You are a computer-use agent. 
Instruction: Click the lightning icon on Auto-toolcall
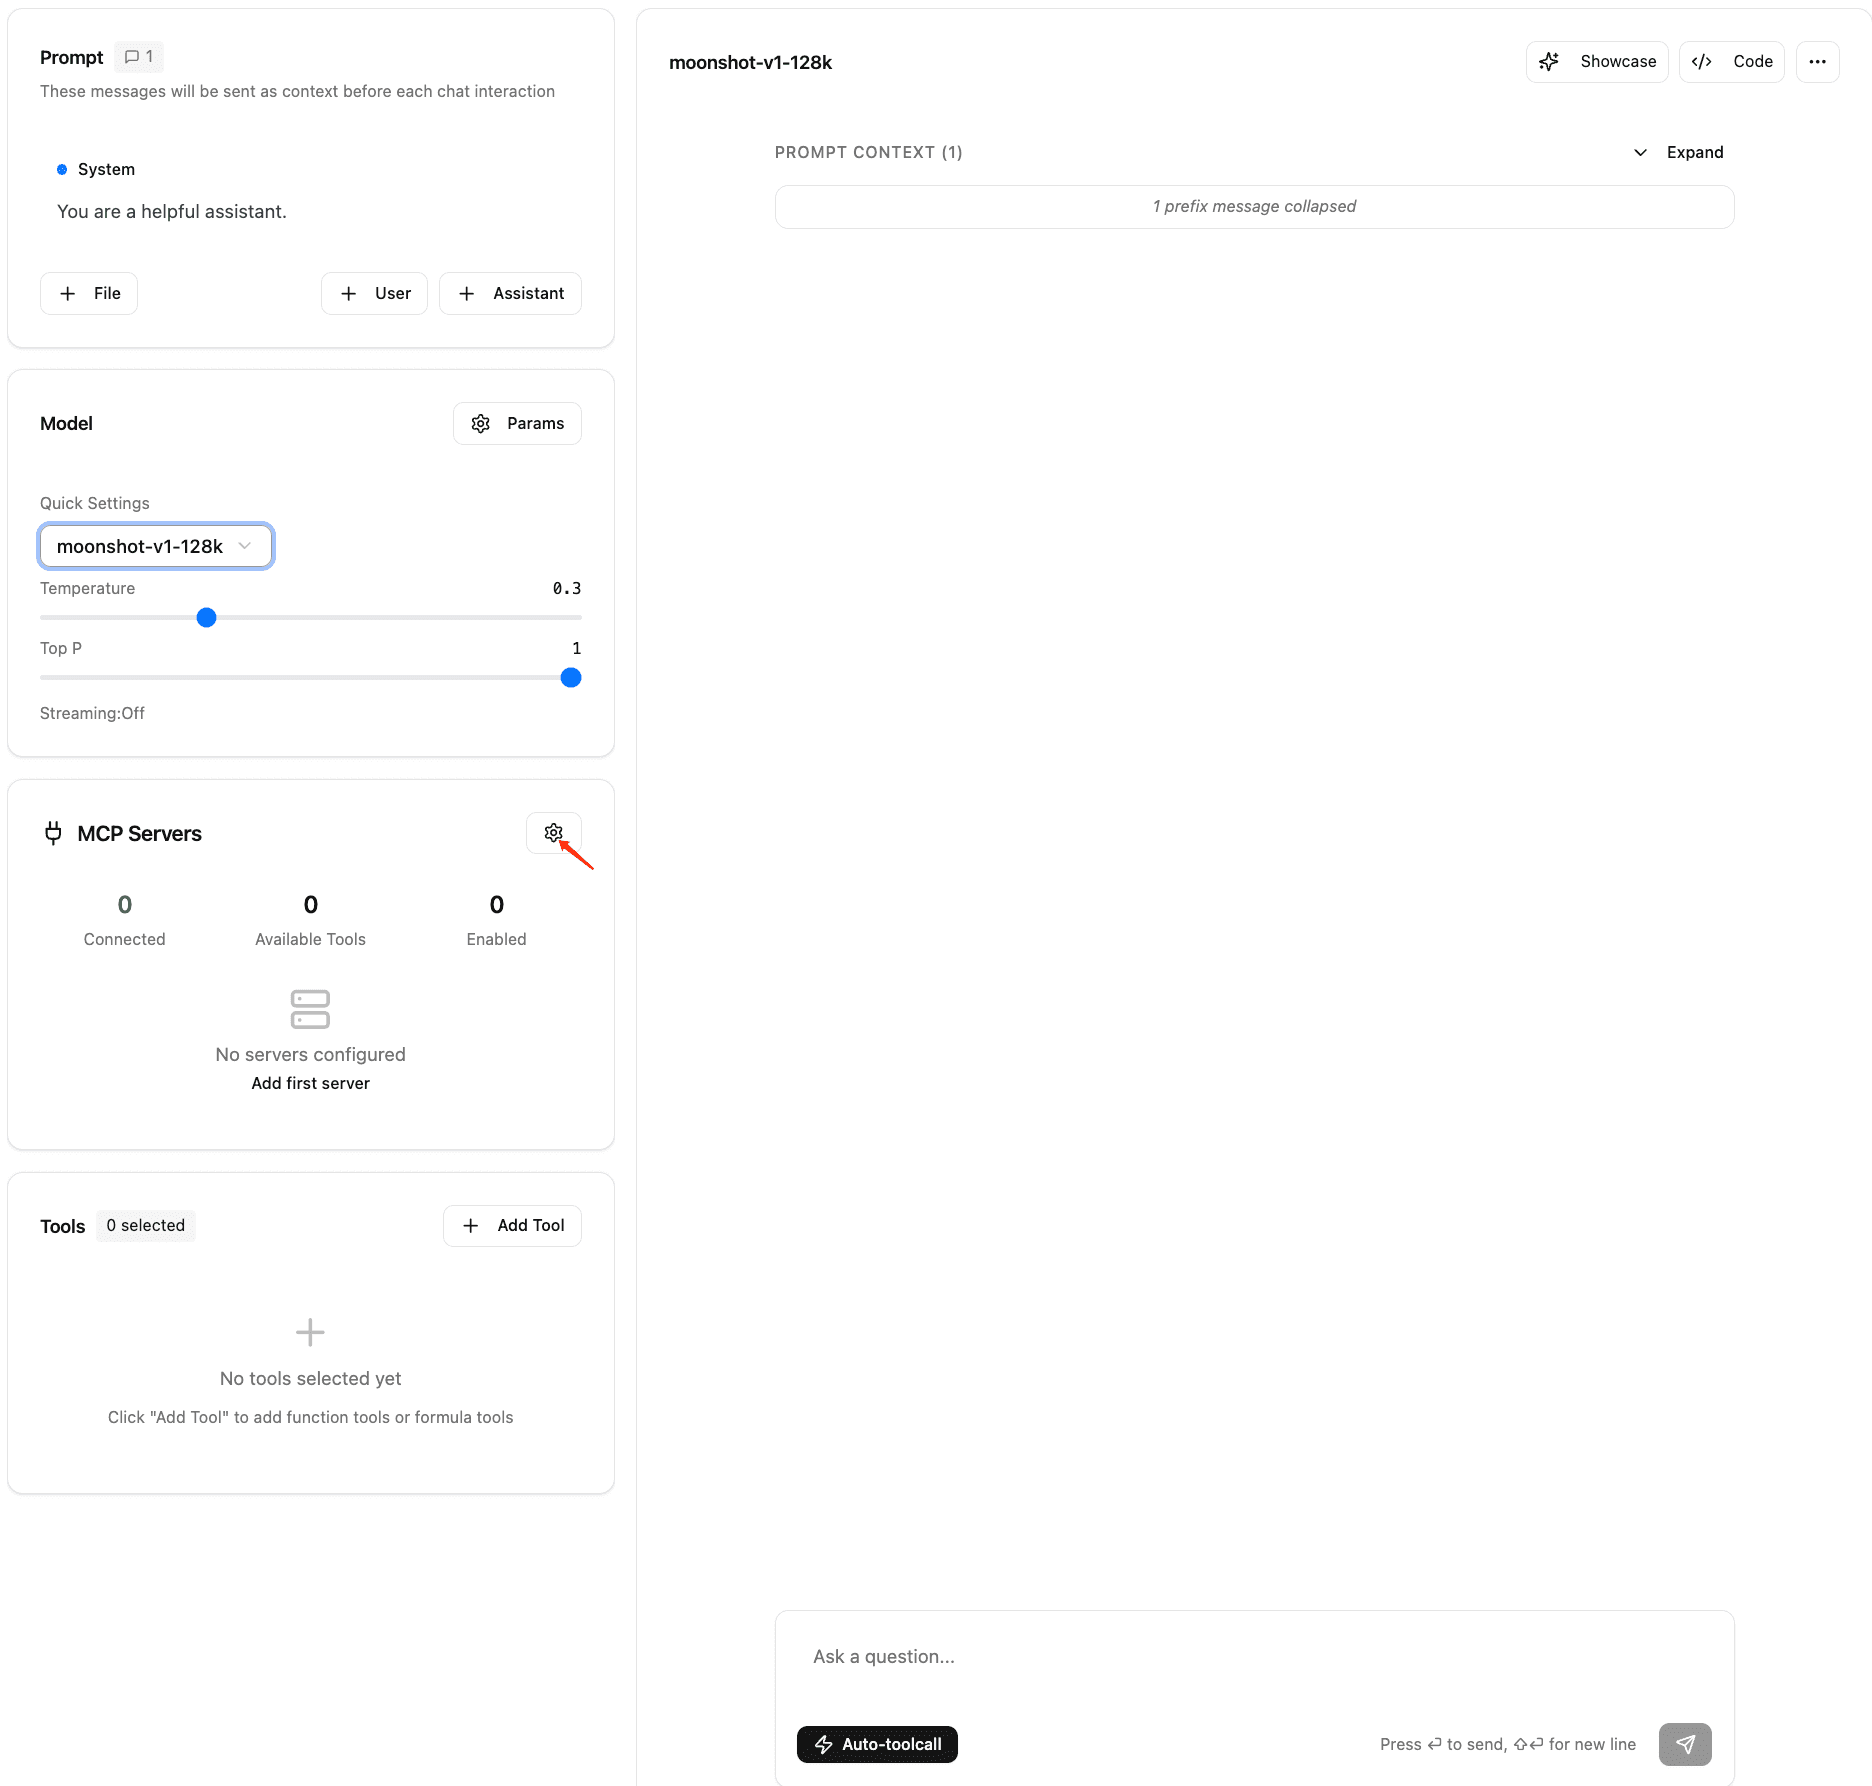tap(824, 1744)
